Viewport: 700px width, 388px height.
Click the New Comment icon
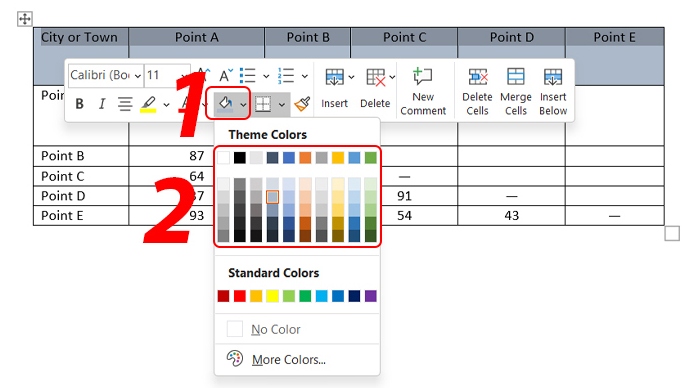click(422, 76)
